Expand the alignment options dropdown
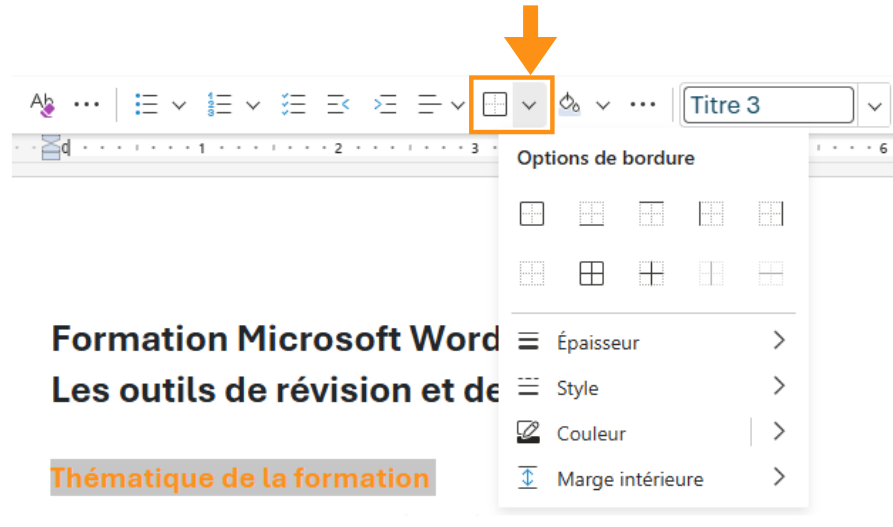 [457, 105]
